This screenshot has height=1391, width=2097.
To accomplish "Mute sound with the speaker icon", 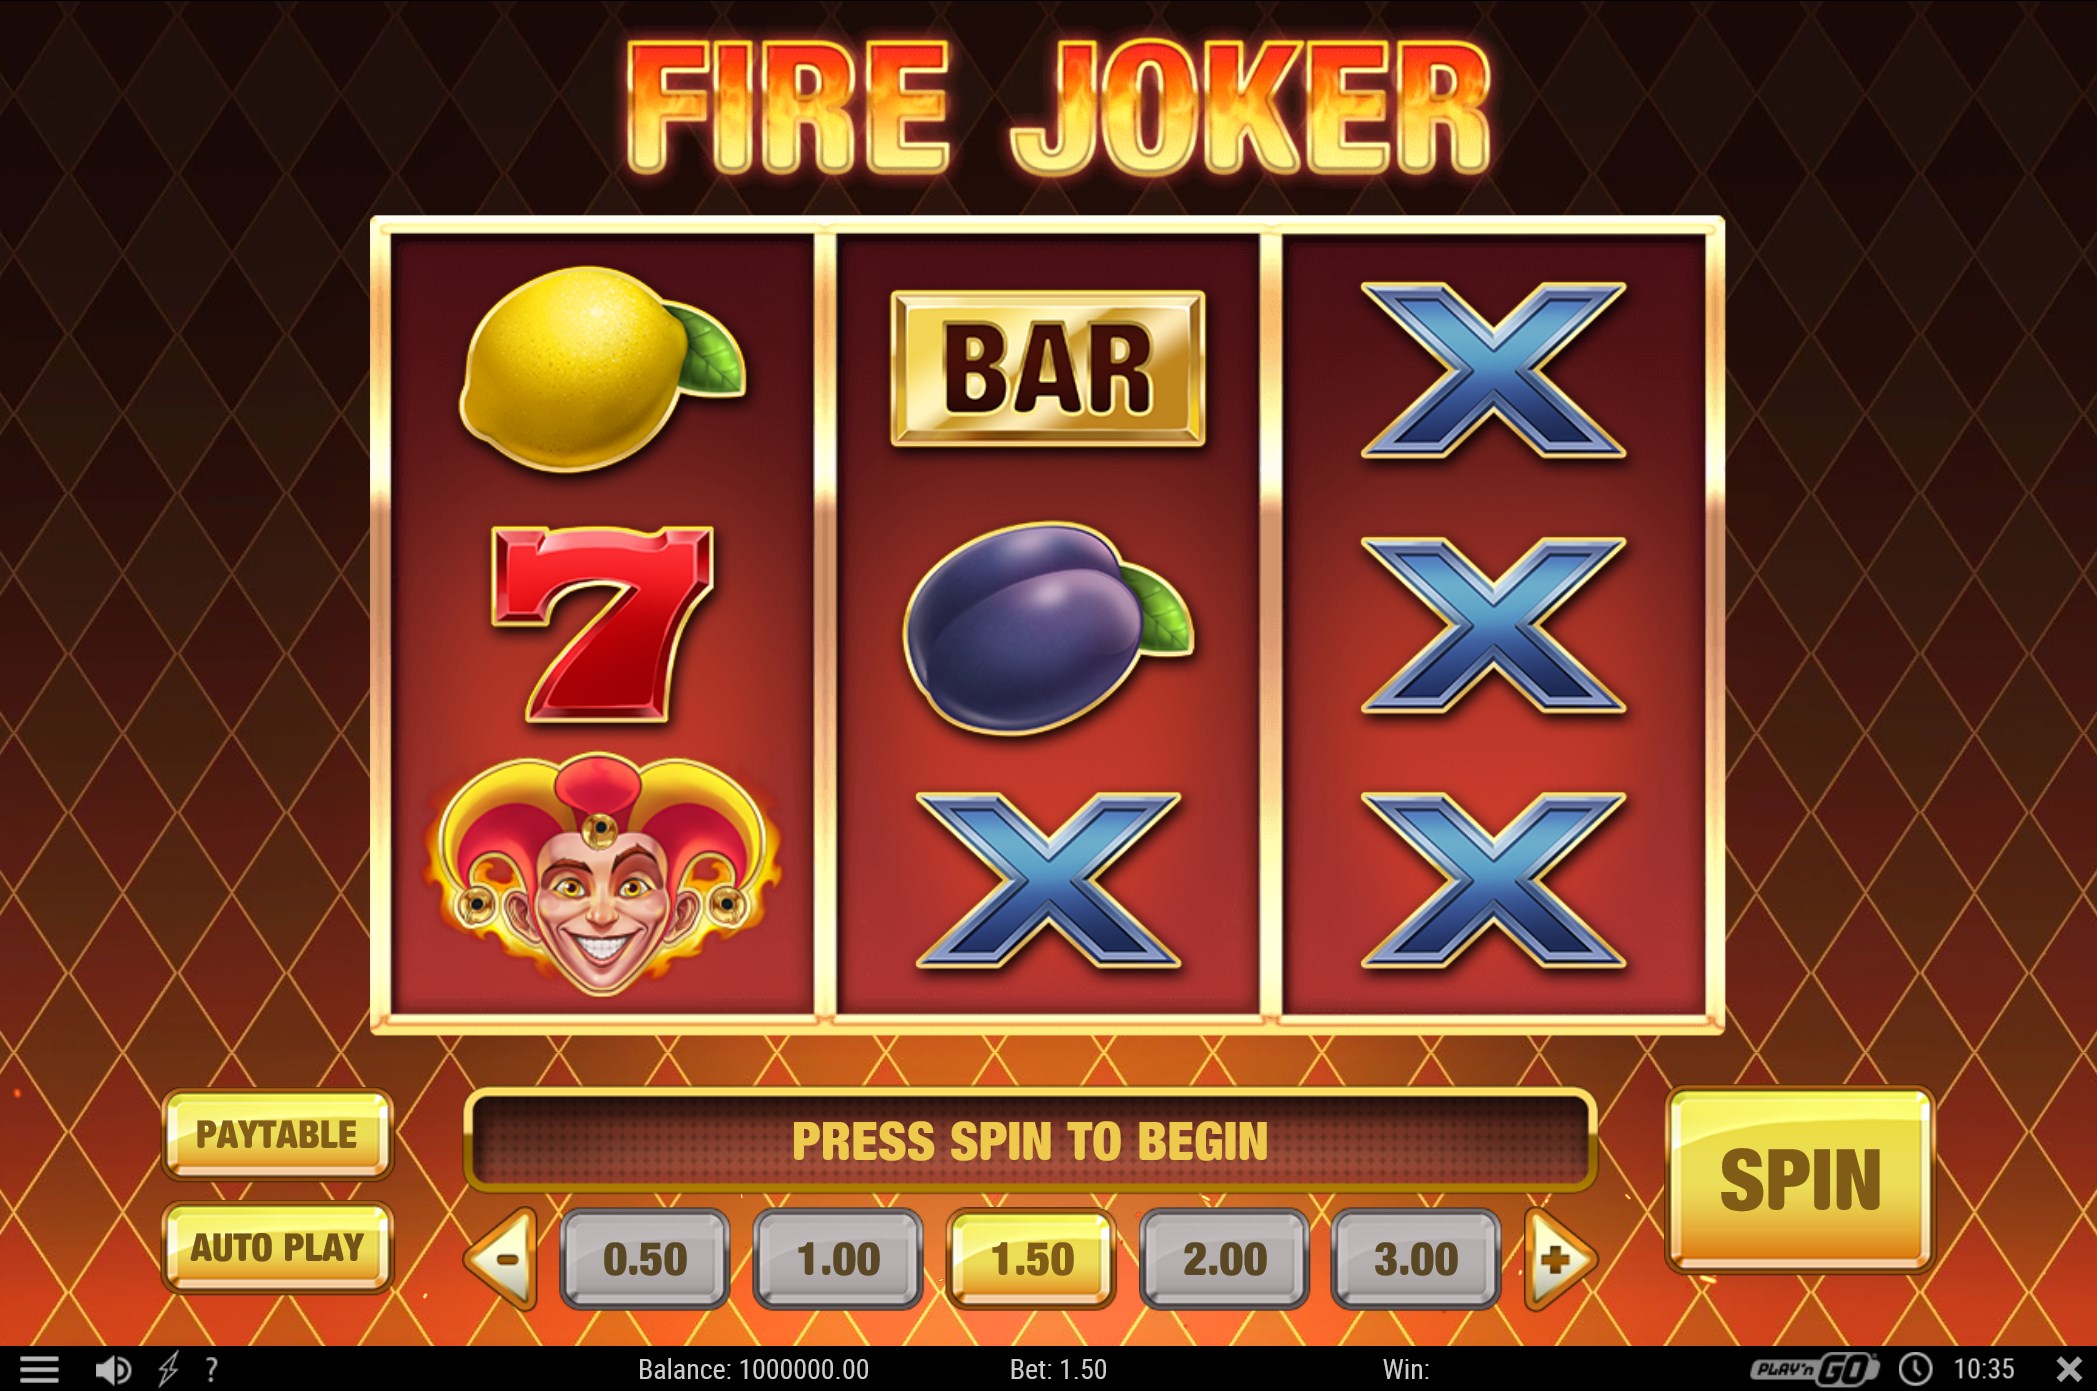I will pyautogui.click(x=113, y=1369).
